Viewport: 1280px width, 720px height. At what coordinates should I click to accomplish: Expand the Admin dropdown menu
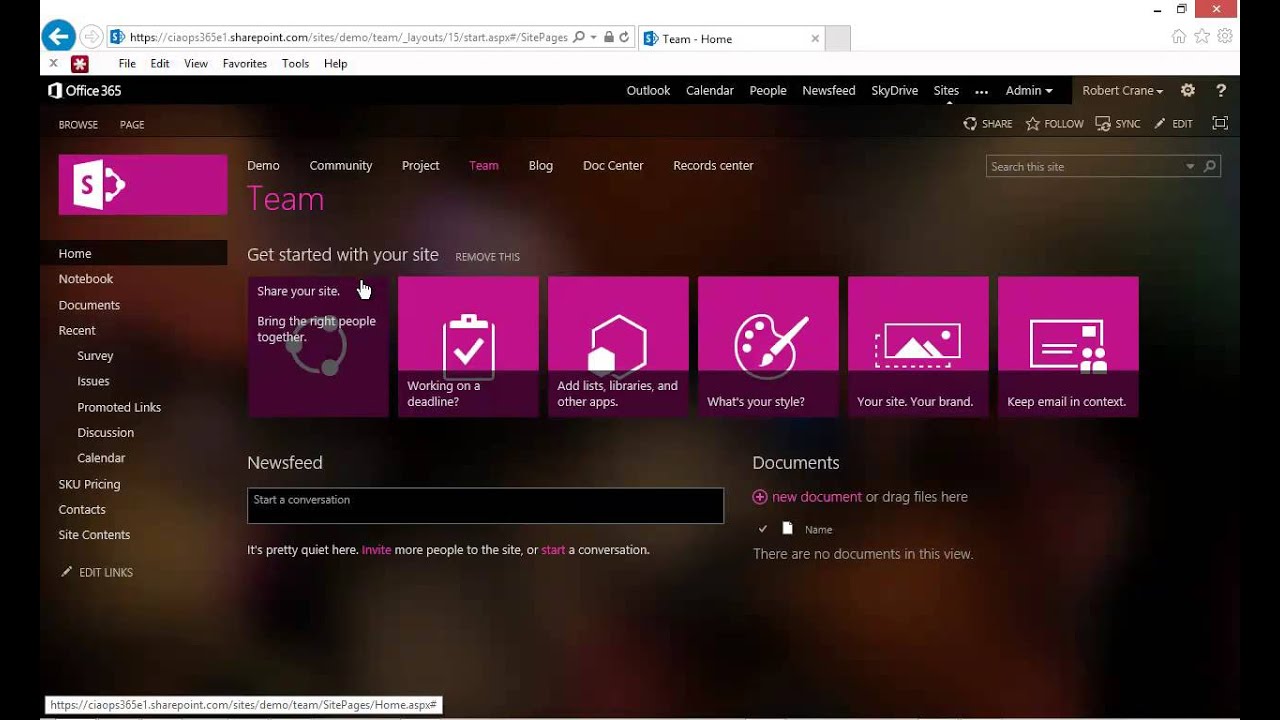(x=1029, y=90)
